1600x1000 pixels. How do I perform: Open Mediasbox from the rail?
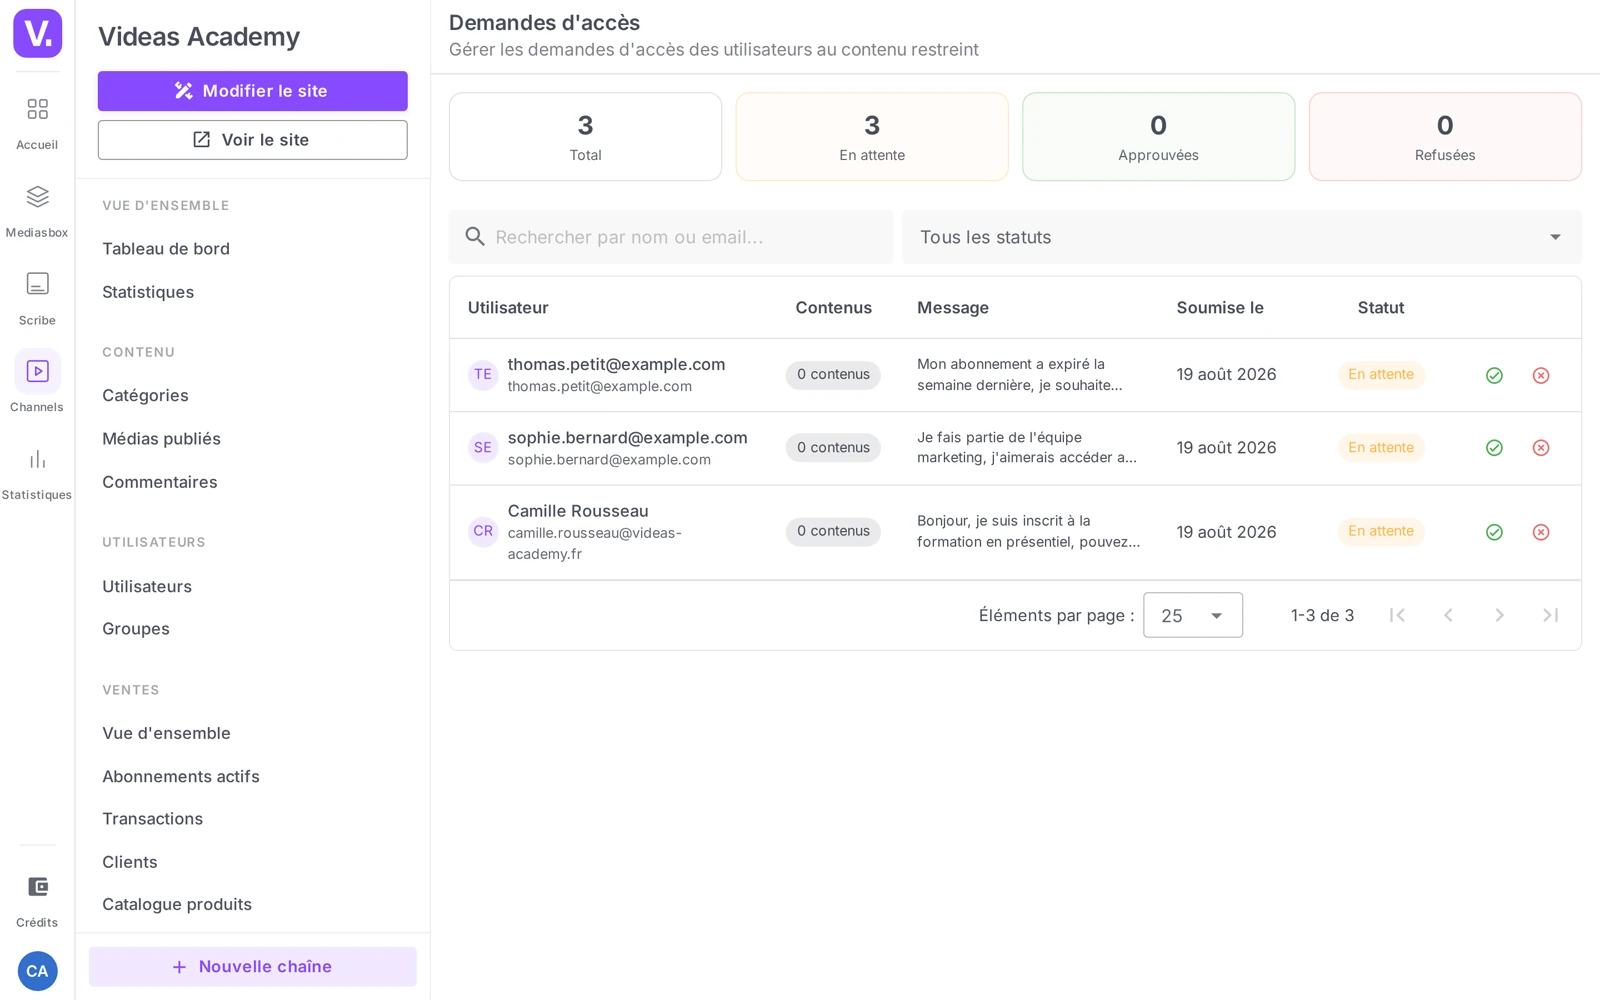coord(37,211)
